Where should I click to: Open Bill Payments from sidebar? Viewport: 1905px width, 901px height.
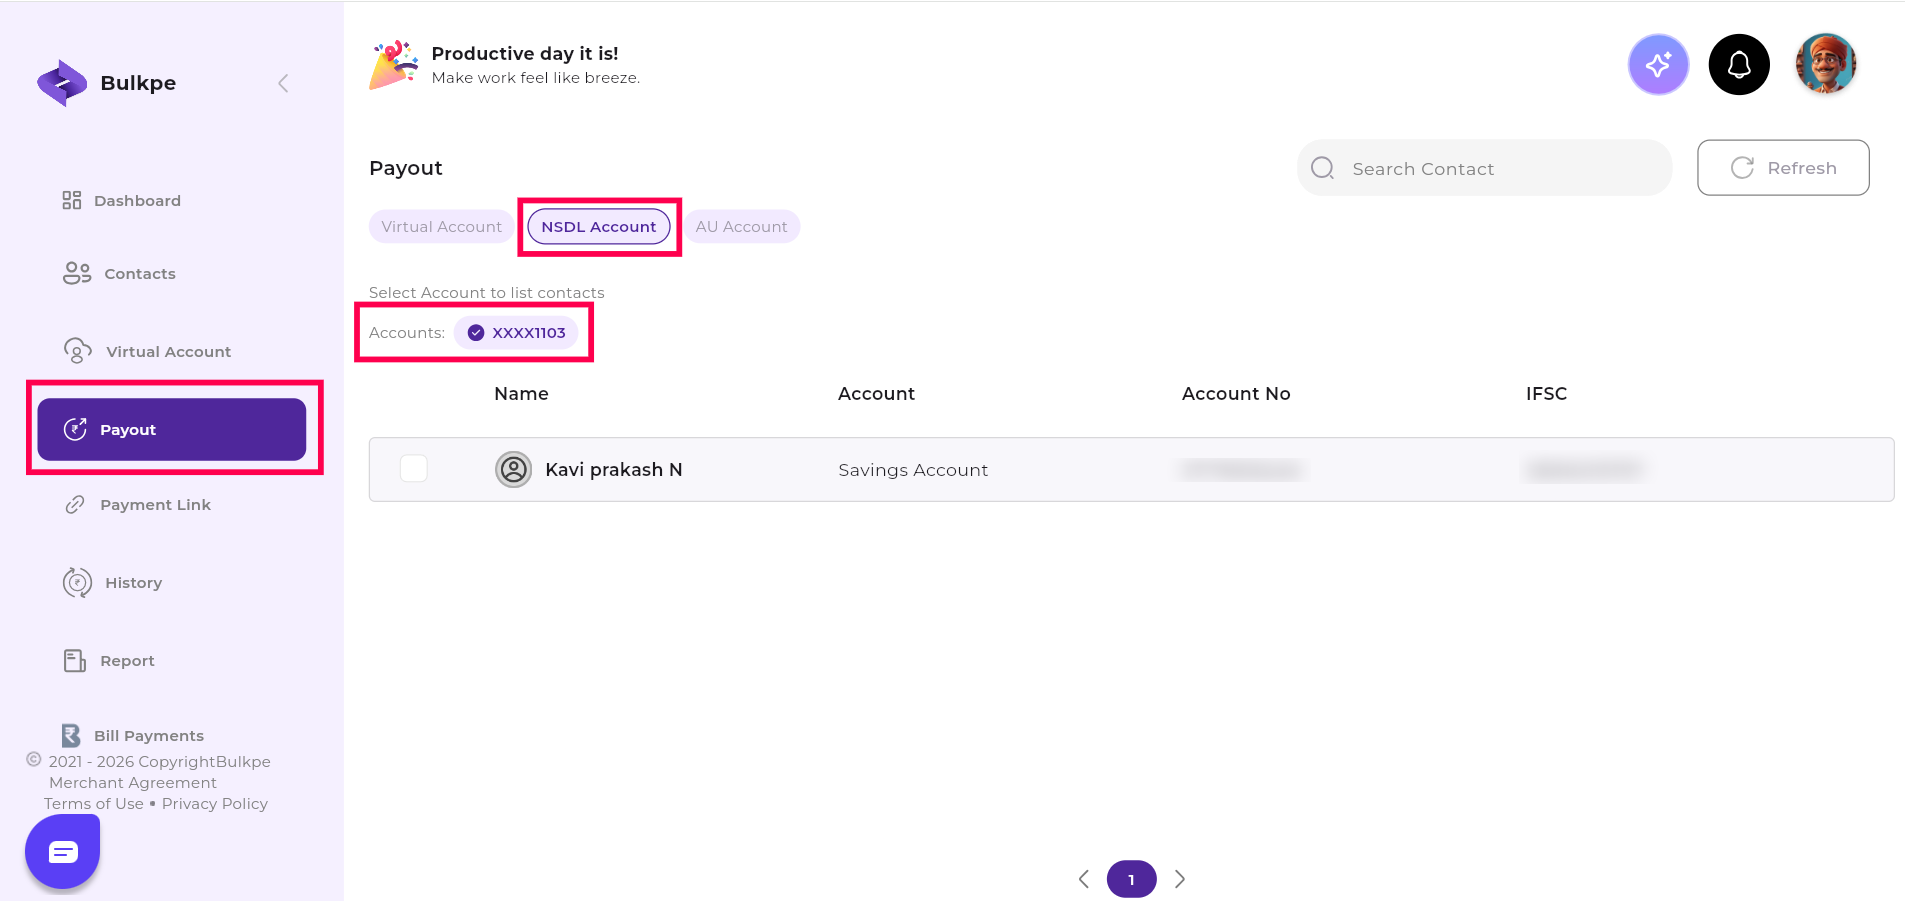click(148, 735)
